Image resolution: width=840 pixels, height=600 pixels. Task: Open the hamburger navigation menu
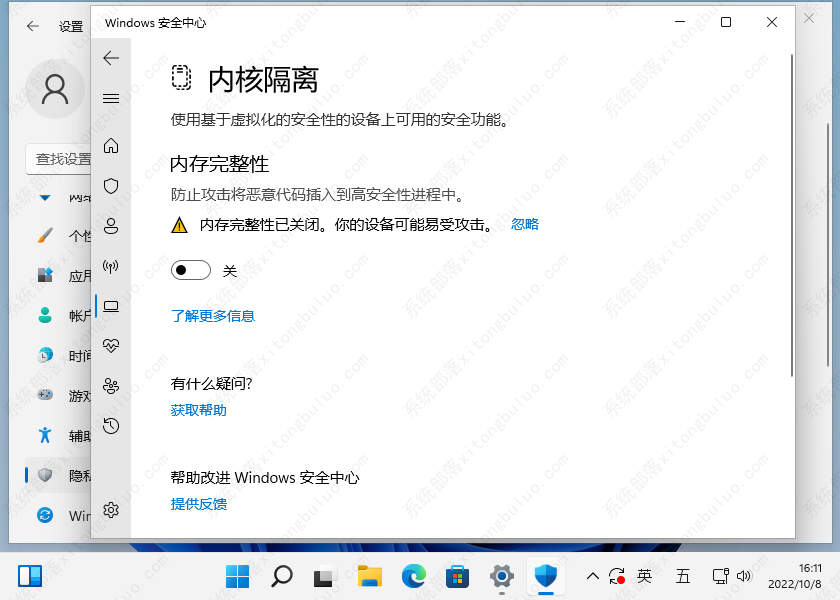pos(111,98)
